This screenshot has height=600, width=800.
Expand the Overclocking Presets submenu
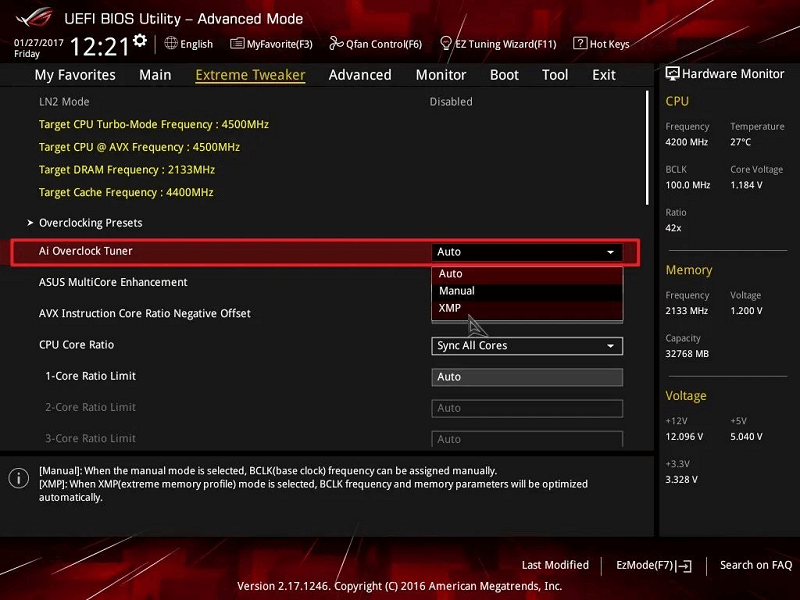[90, 223]
